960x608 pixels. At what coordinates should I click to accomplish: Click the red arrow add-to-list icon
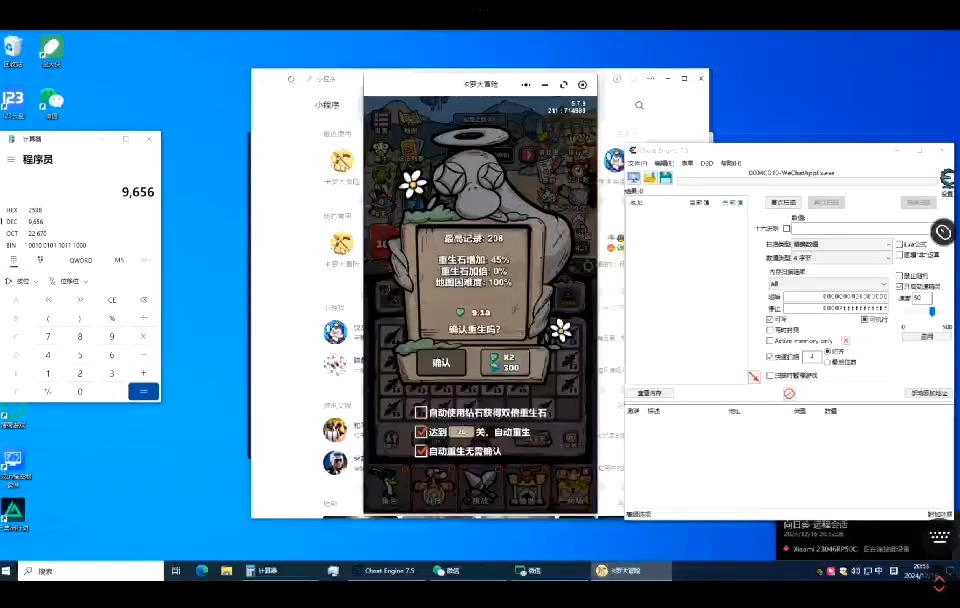[754, 377]
